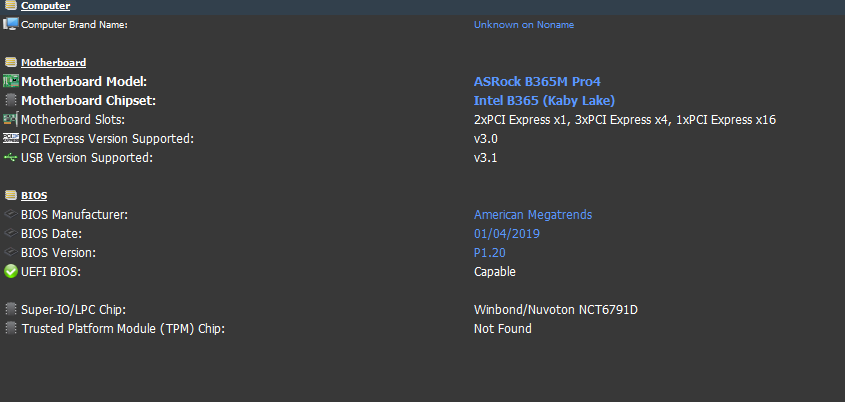
Task: Select the Motherboard Chipset chip icon
Action: point(10,100)
